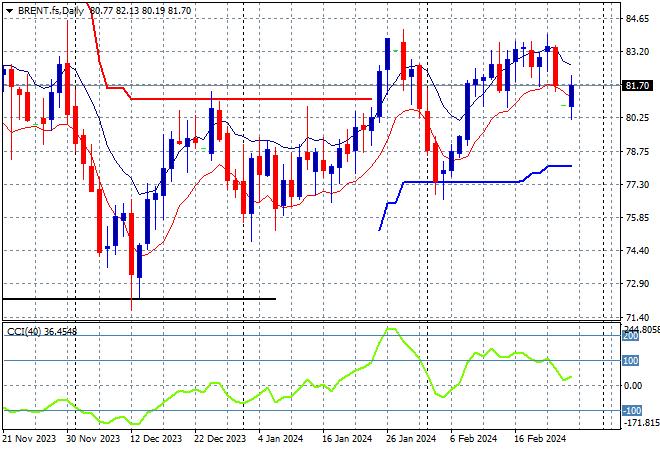
Task: Select the price axis label 75.85
Action: coord(637,218)
